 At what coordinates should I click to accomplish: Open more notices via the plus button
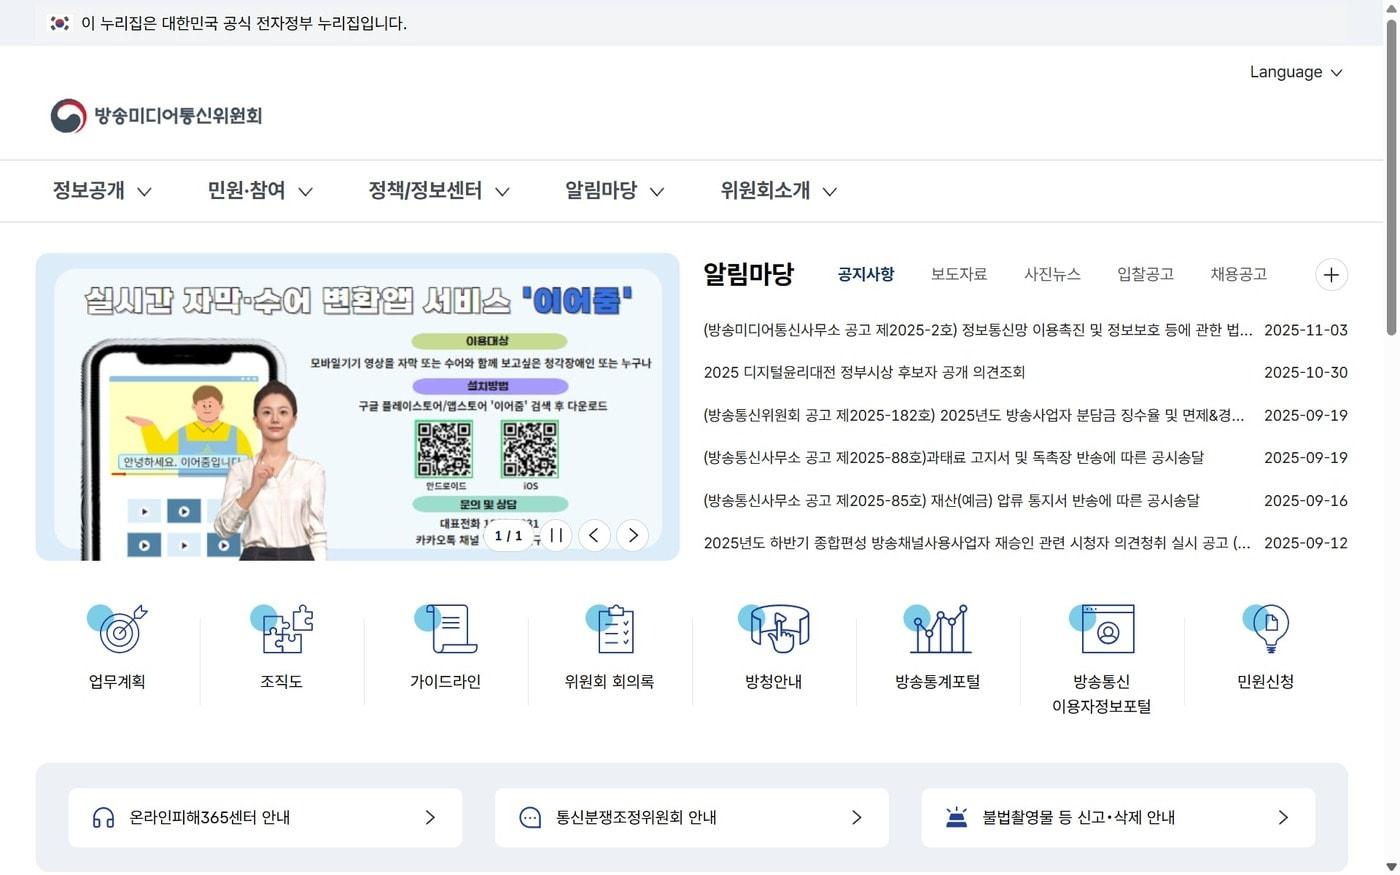click(x=1331, y=274)
